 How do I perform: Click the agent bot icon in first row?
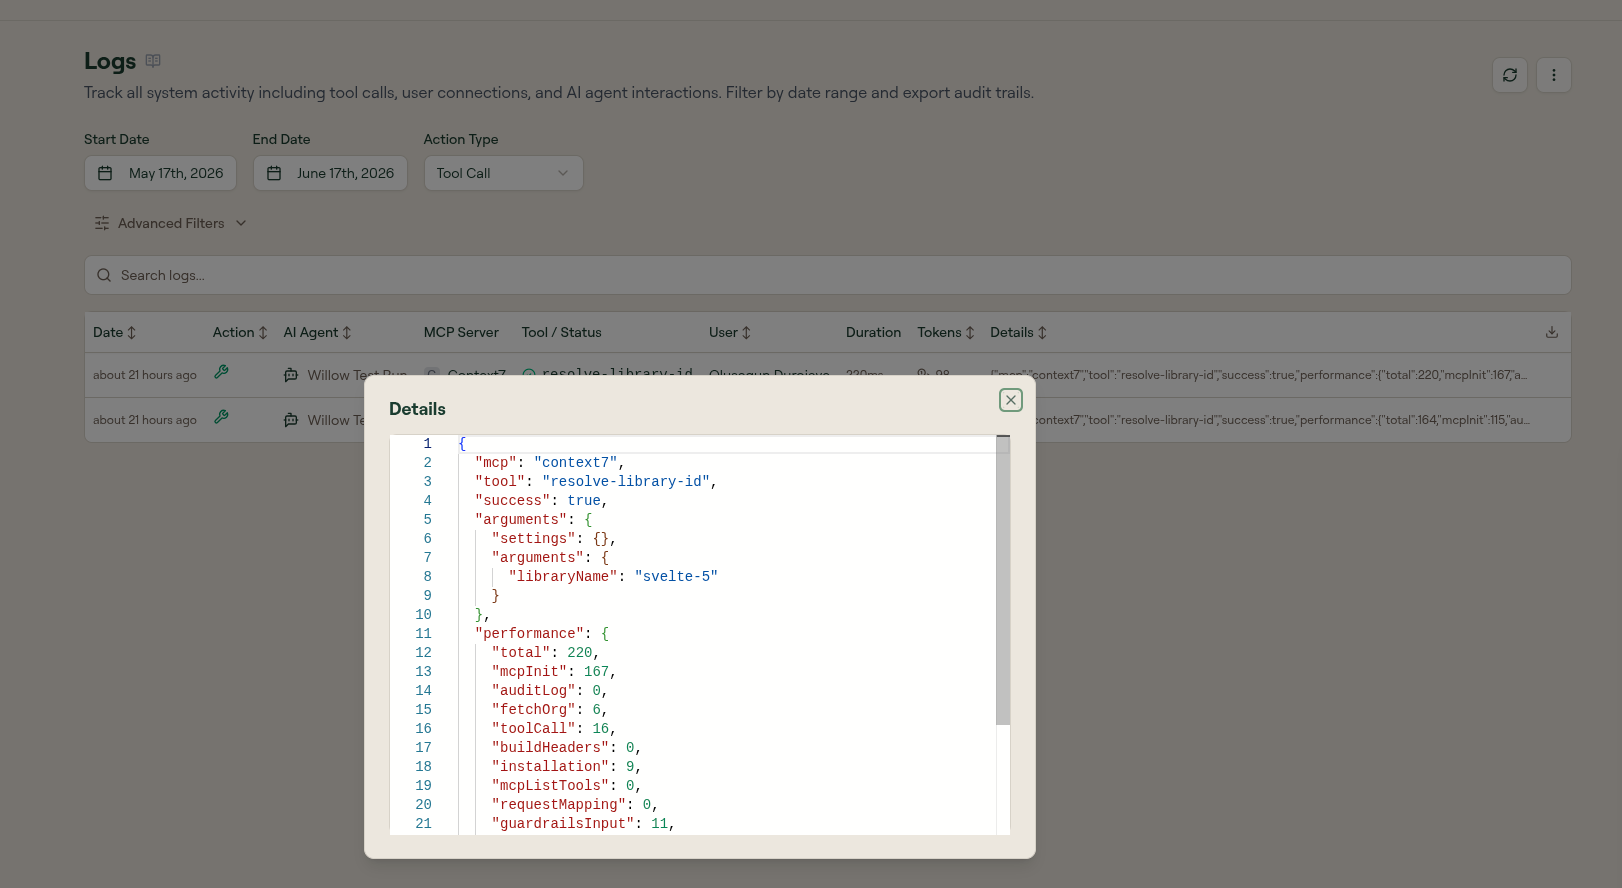pyautogui.click(x=291, y=375)
